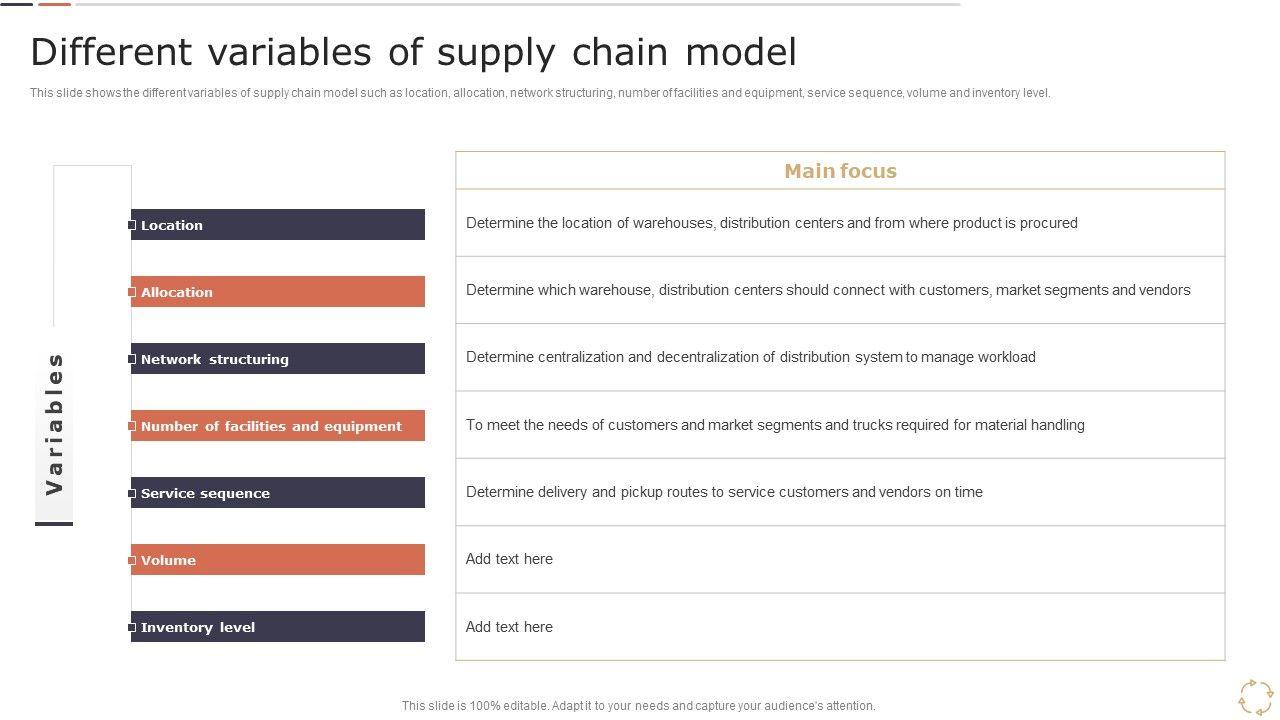The height and width of the screenshot is (720, 1280).
Task: Click the slide progress bar at top
Action: point(518,4)
